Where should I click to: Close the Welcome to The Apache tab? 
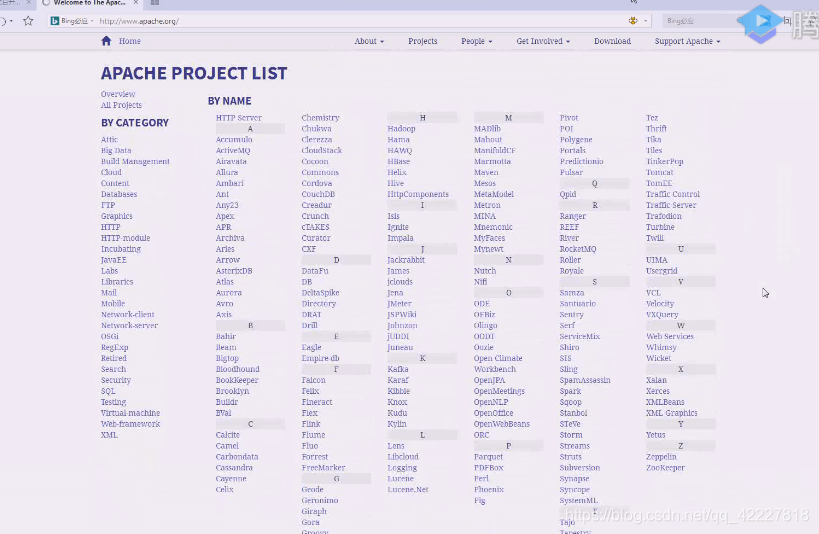pos(136,3)
